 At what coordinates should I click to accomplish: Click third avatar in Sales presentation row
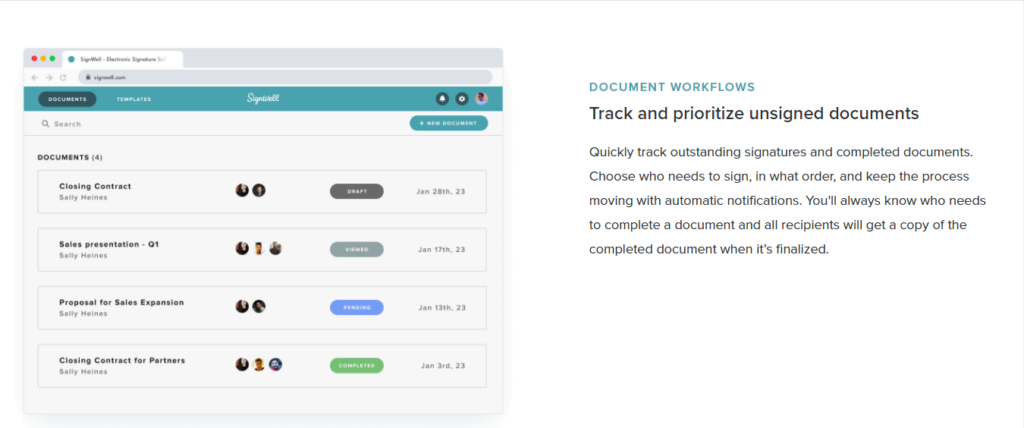click(276, 248)
